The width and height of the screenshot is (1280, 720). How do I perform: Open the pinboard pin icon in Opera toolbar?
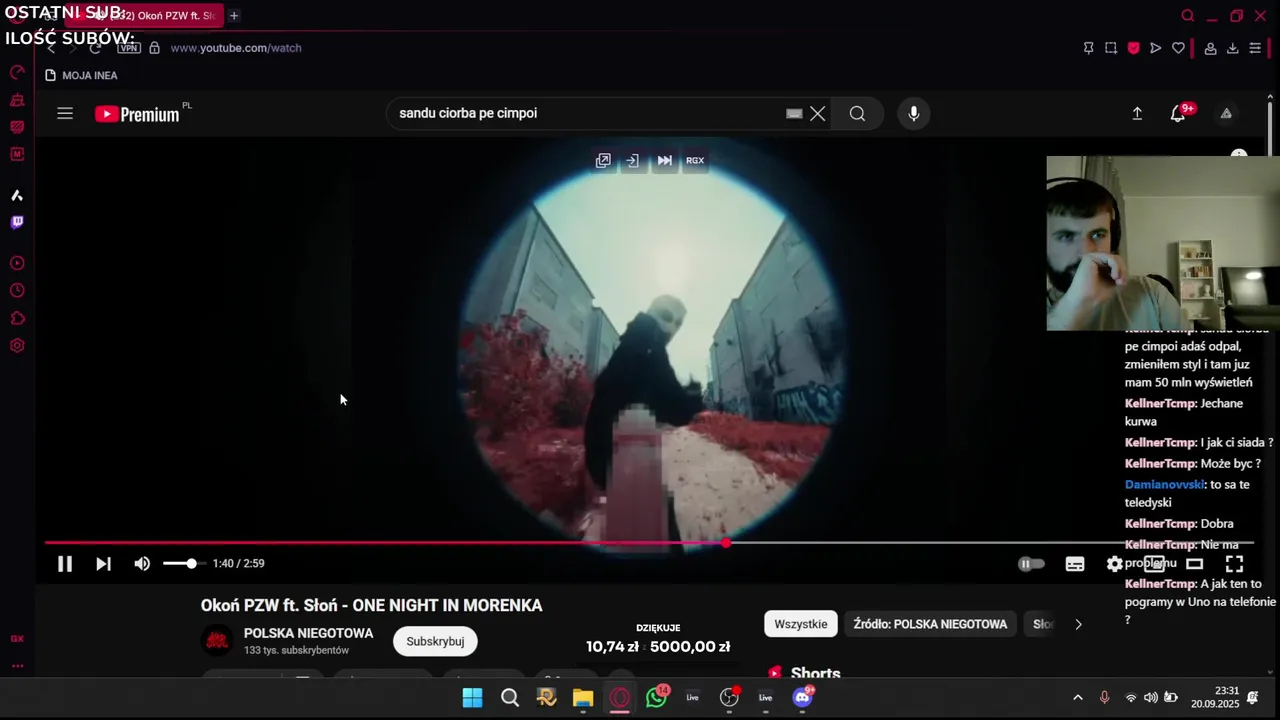coord(1089,48)
